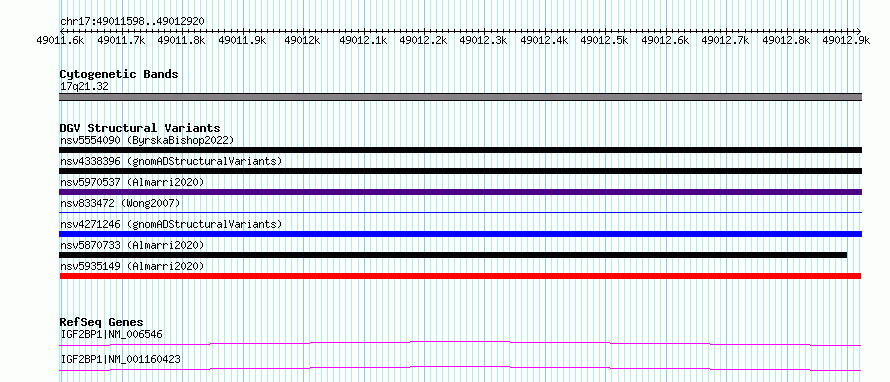Click the 49012.9k ruler tick label
The height and width of the screenshot is (382, 890).
click(846, 40)
